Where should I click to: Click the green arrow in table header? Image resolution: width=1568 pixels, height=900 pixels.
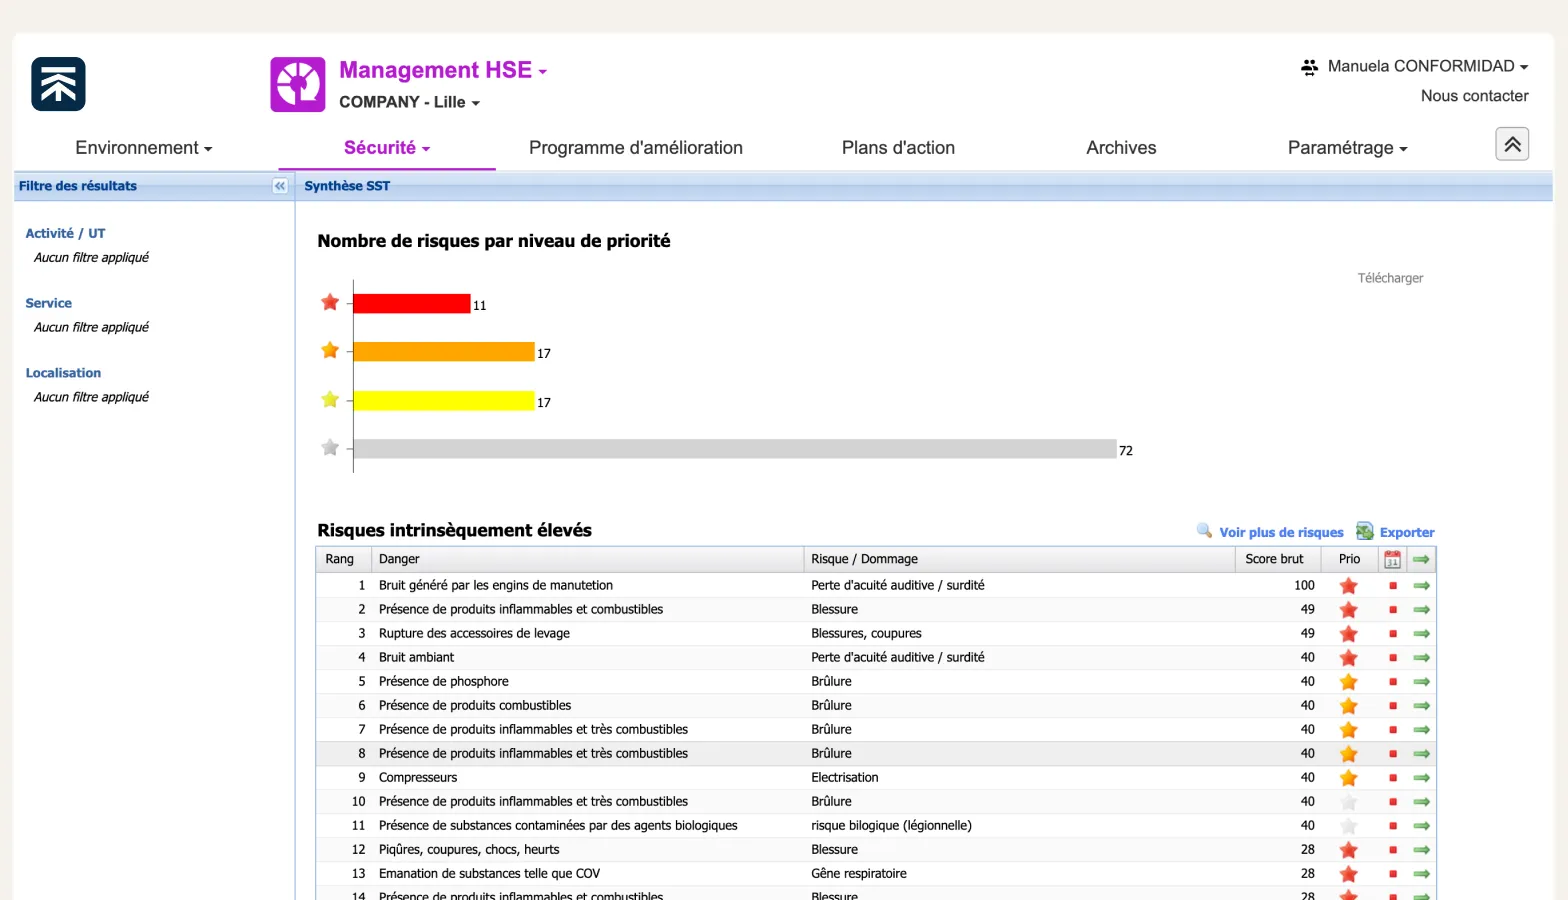point(1421,560)
